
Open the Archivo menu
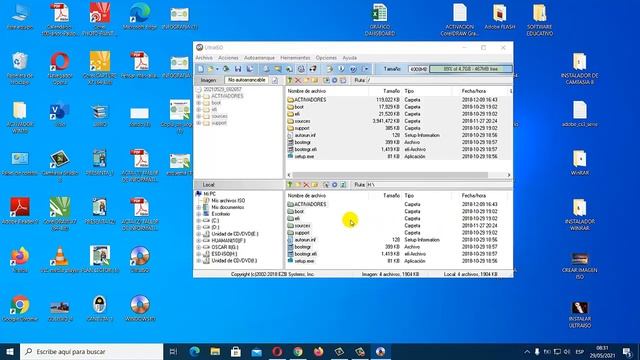pyautogui.click(x=204, y=58)
